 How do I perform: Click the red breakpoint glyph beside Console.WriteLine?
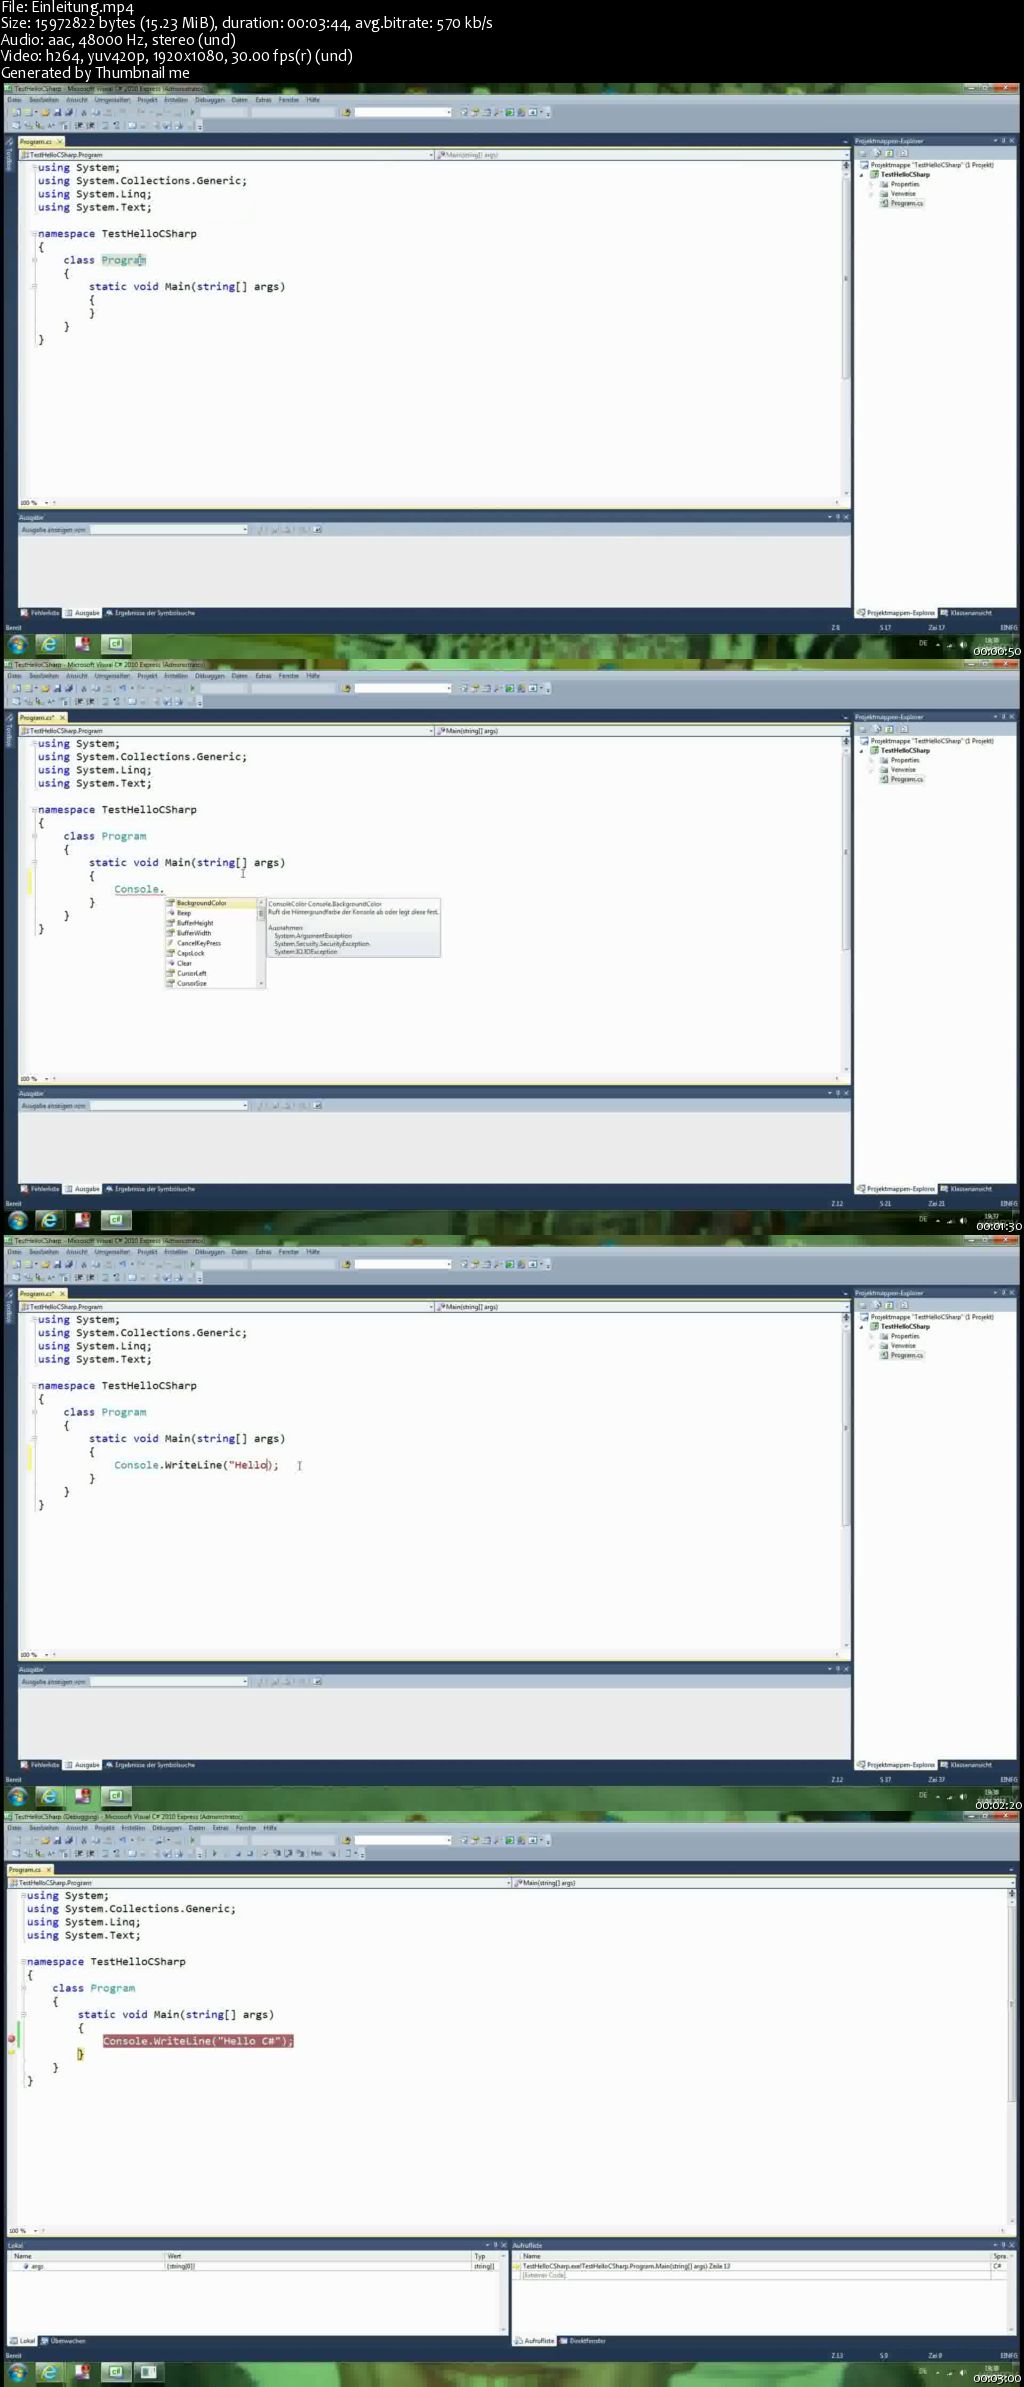12,2039
